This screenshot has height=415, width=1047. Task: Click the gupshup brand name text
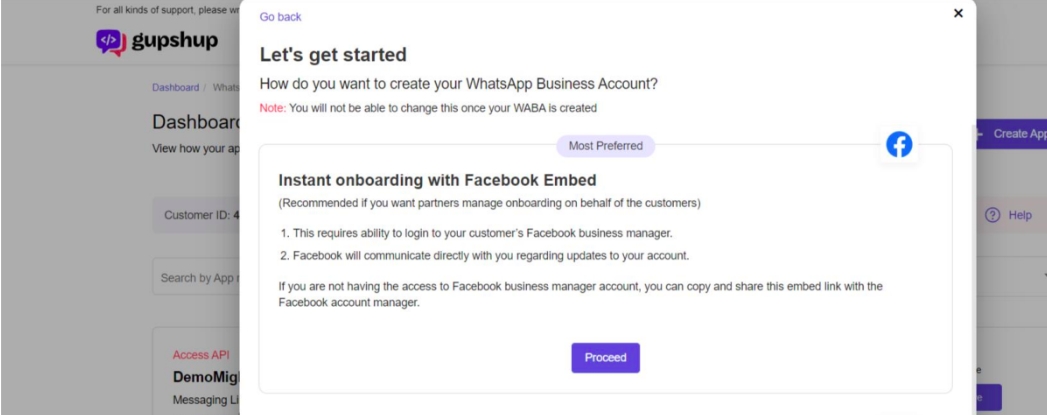[x=175, y=41]
